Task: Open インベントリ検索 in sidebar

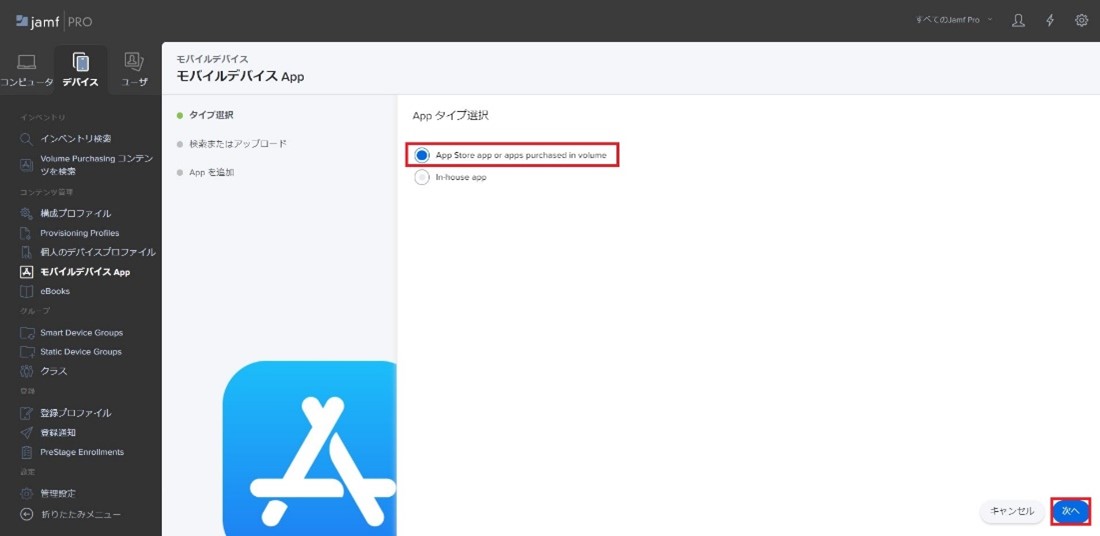Action: 76,139
